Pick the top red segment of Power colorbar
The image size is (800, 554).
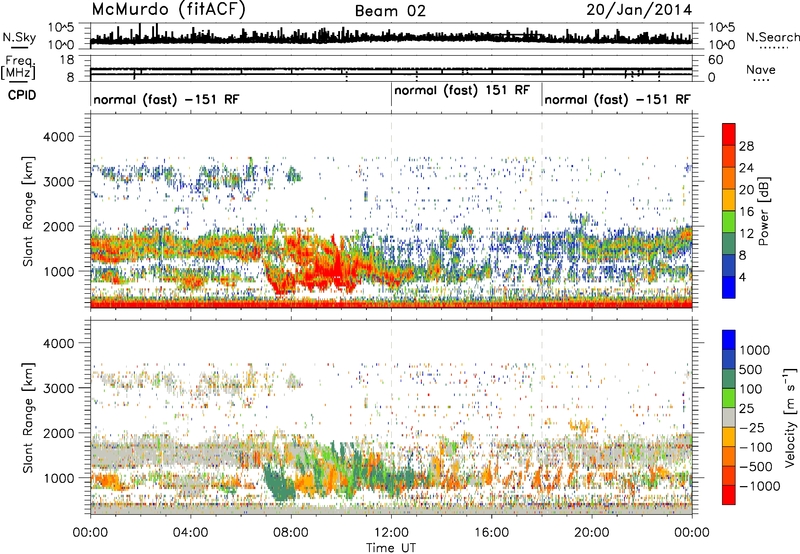tap(729, 134)
